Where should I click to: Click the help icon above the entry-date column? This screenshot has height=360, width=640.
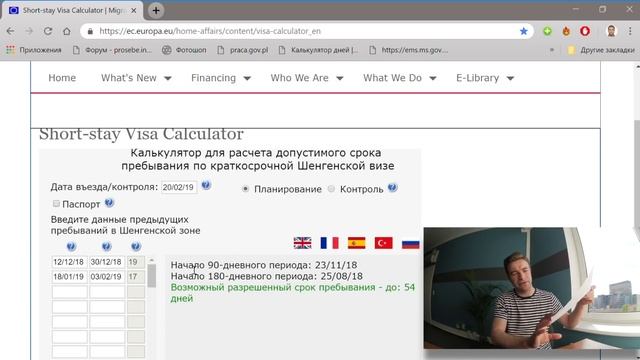(71, 247)
